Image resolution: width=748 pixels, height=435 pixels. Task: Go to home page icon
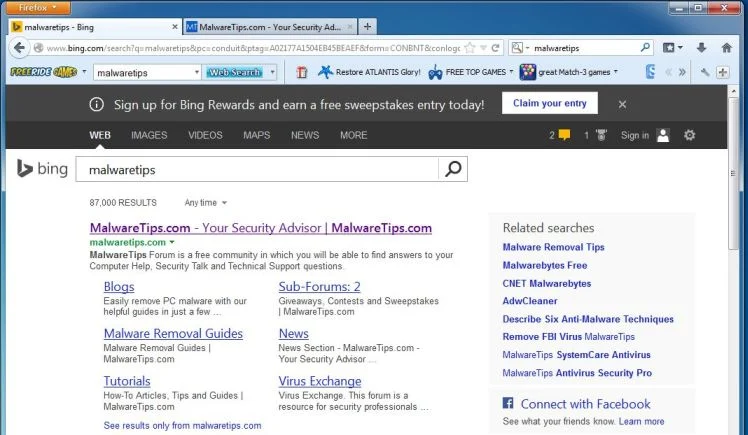(x=727, y=48)
